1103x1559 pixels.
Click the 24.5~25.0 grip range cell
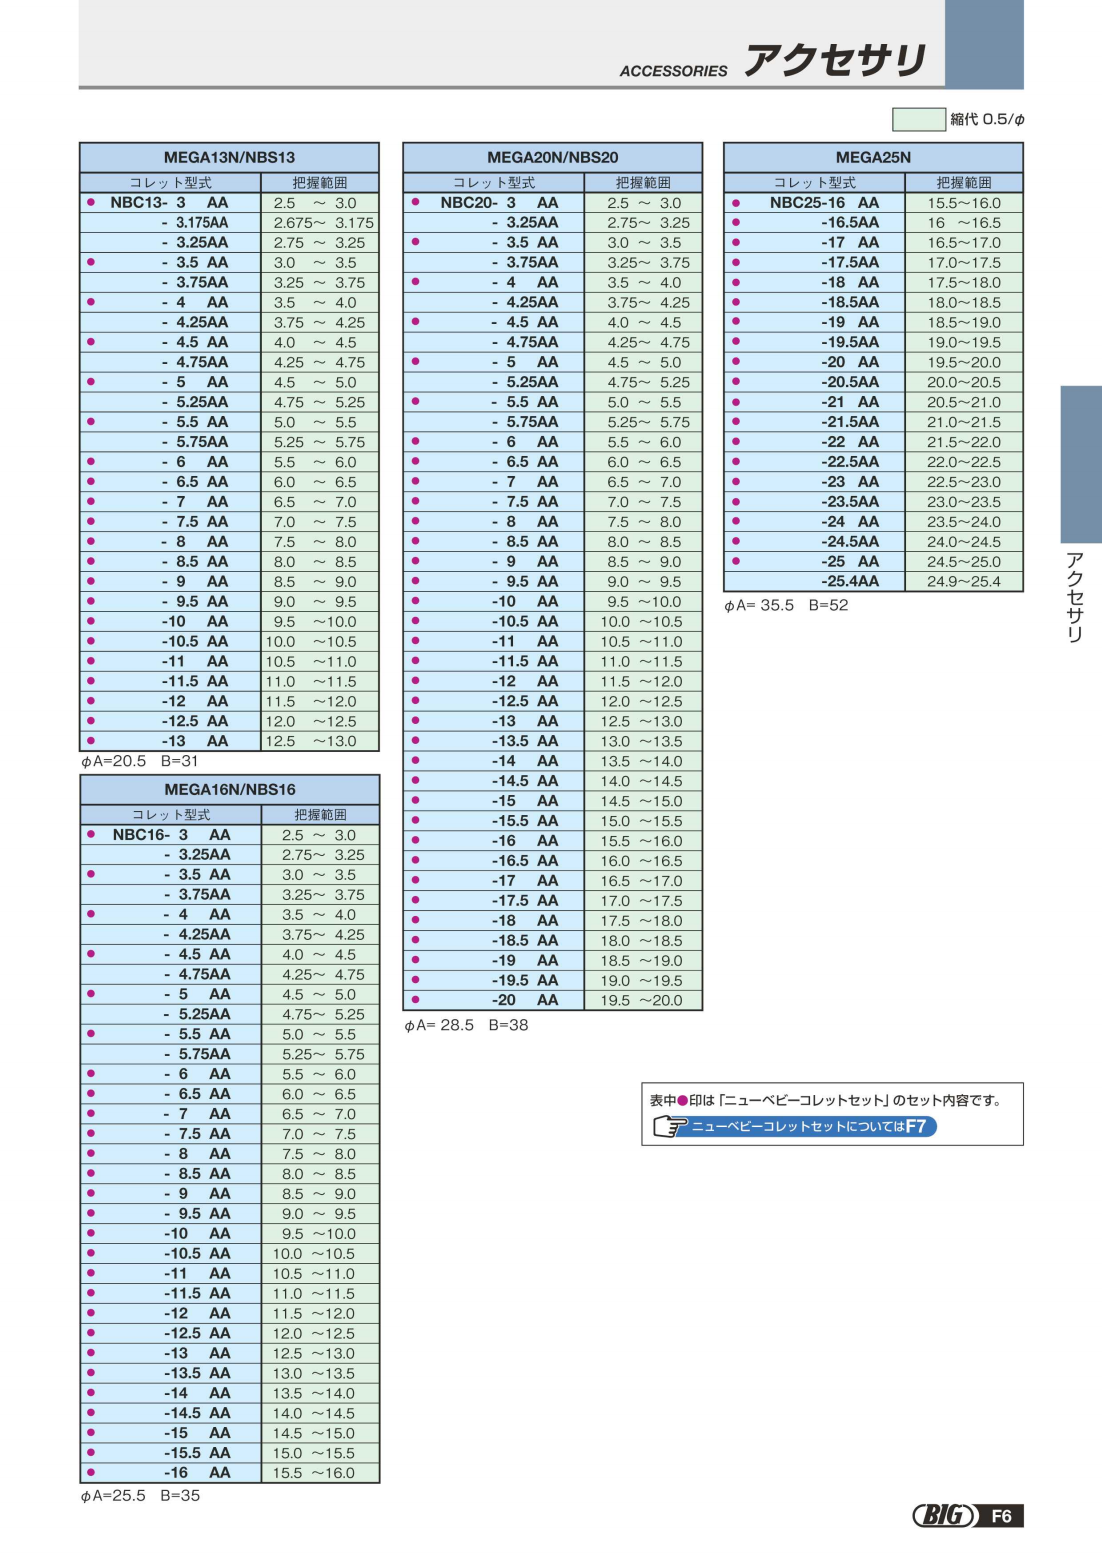coord(963,561)
